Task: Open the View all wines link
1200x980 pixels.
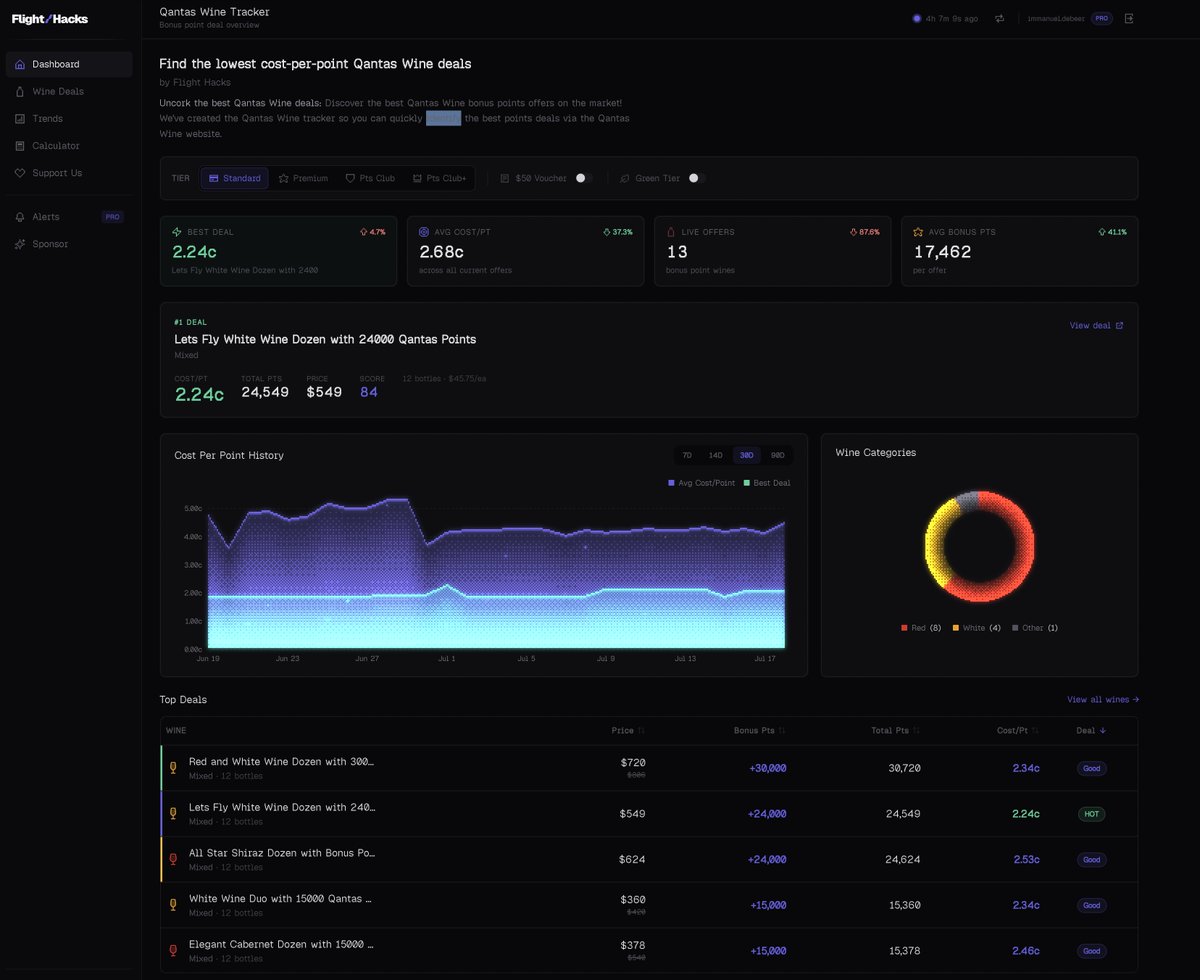Action: tap(1103, 700)
